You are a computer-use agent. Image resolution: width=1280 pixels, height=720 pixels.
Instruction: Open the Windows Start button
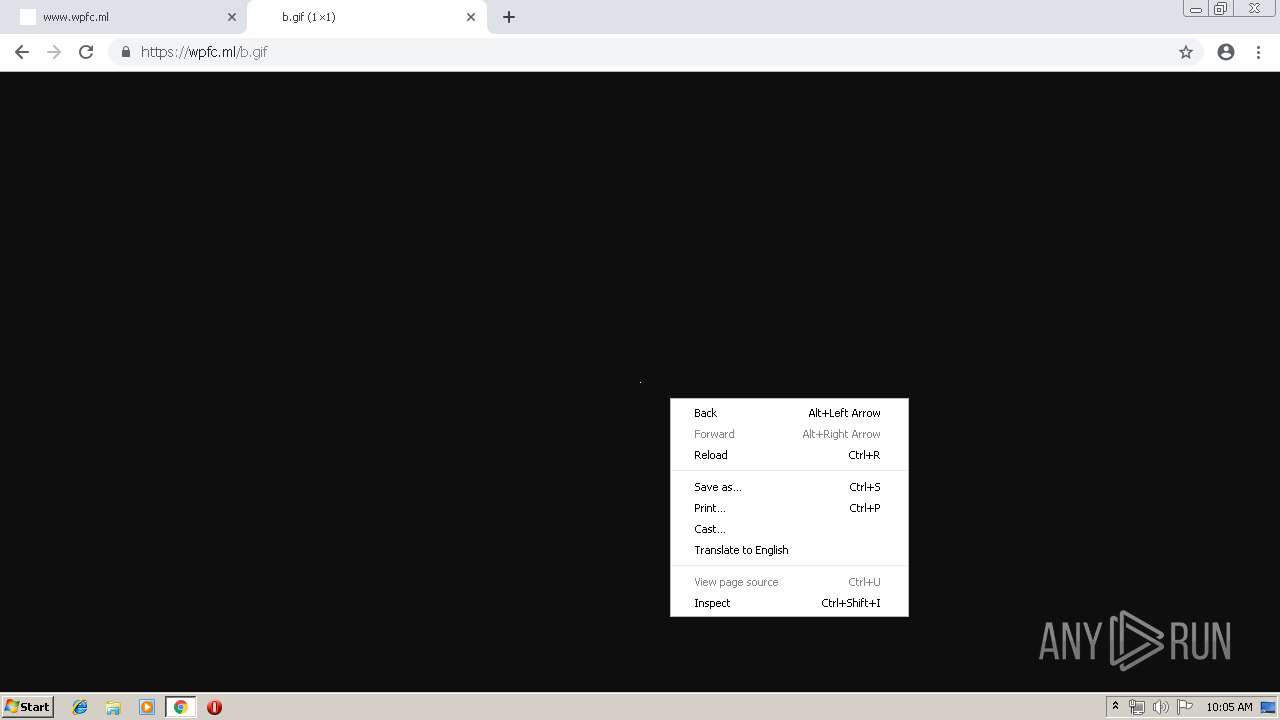(27, 707)
